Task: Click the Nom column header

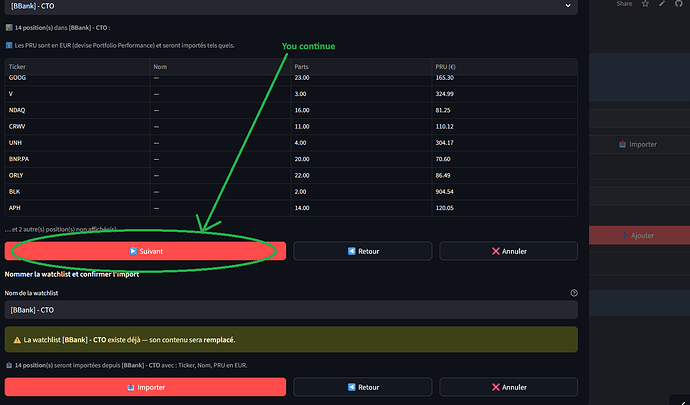Action: click(x=161, y=68)
